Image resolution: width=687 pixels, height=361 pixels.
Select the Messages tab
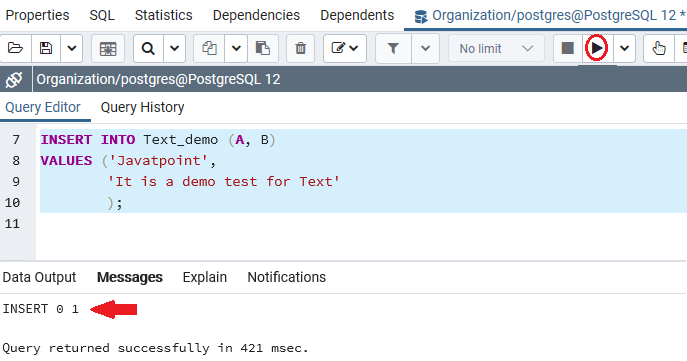(130, 277)
